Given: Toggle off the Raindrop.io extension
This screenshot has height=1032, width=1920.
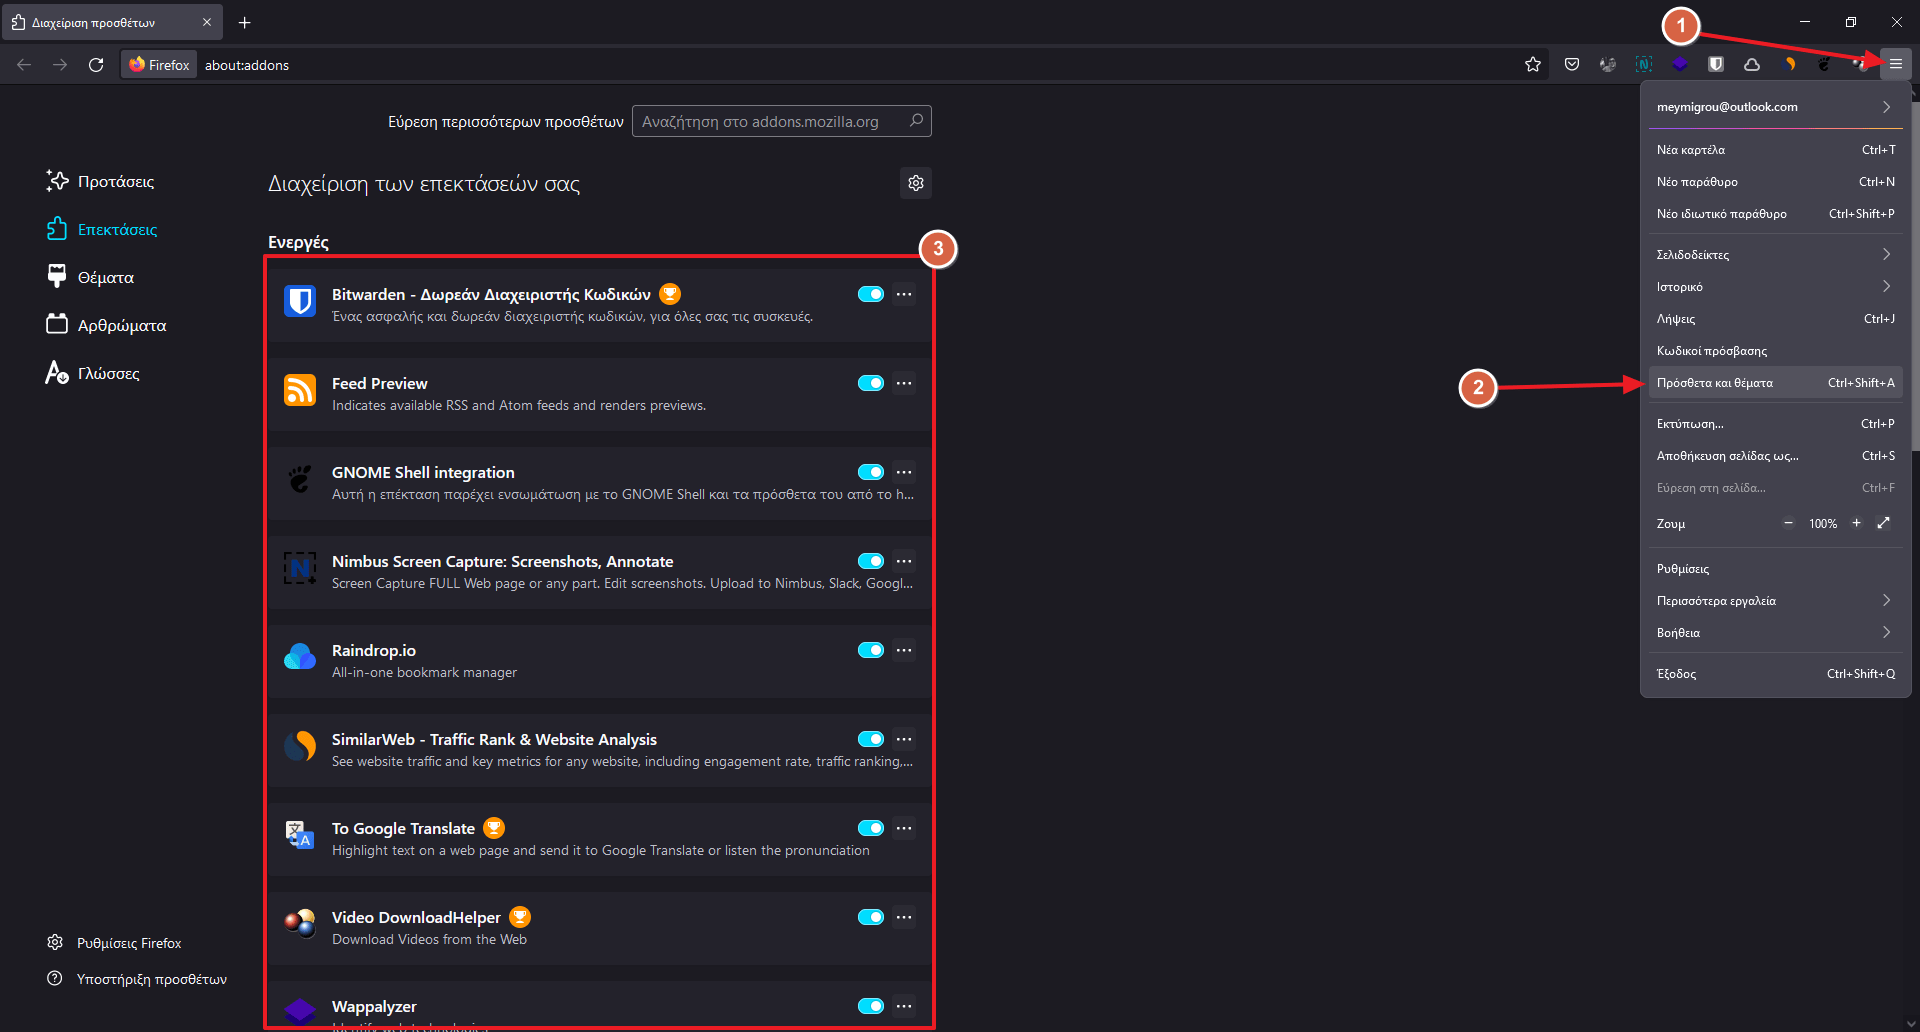Looking at the screenshot, I should [x=870, y=650].
